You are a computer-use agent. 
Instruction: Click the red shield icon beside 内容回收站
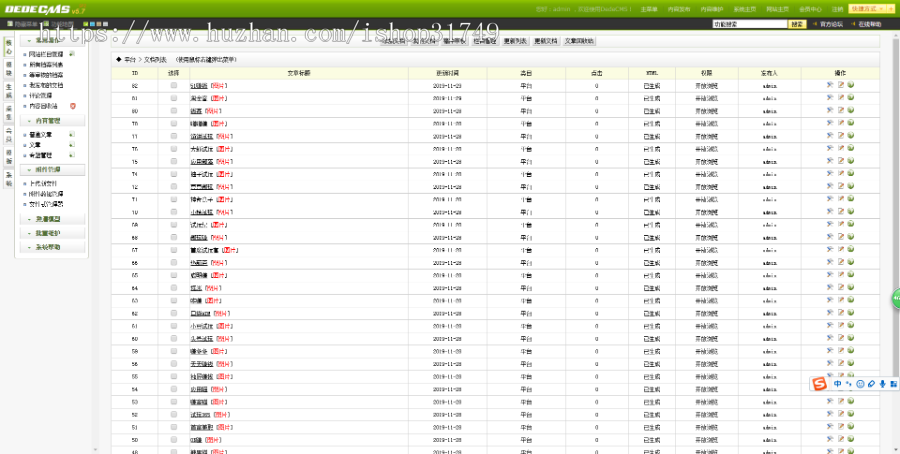click(x=72, y=105)
